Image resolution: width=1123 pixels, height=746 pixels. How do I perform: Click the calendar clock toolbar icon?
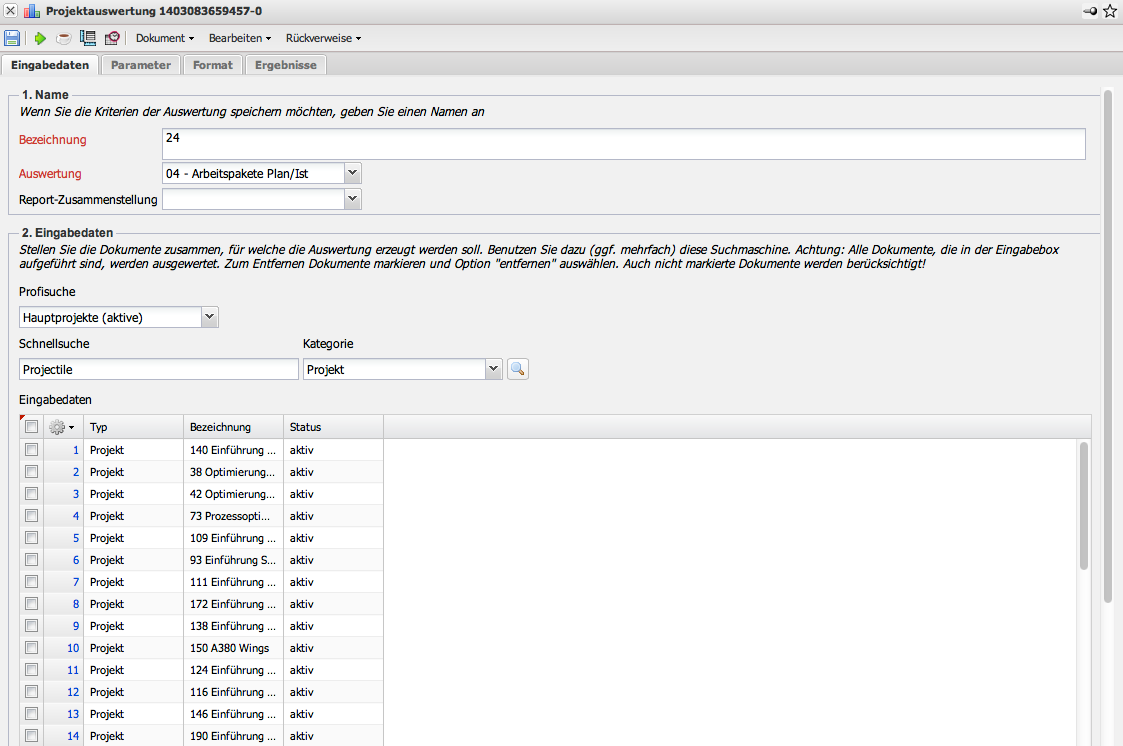tap(112, 38)
